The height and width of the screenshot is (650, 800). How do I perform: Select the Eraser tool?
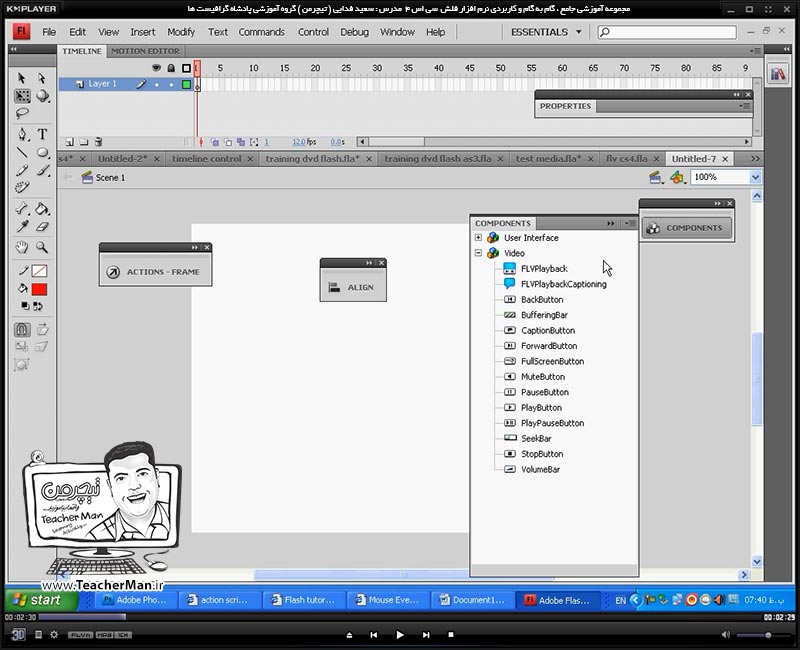pyautogui.click(x=43, y=227)
